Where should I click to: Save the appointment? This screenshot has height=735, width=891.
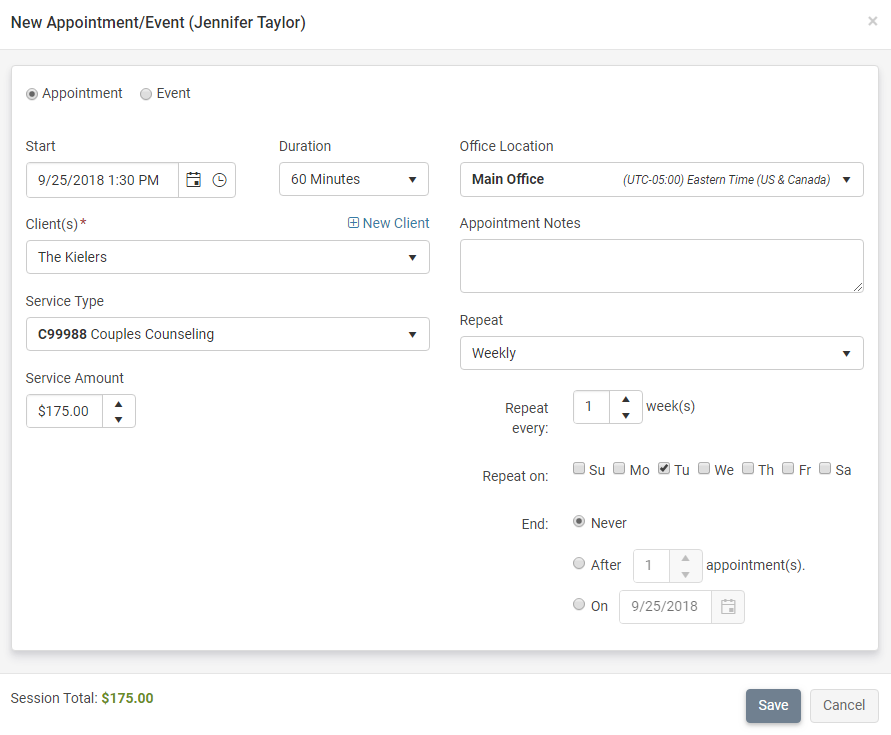pyautogui.click(x=773, y=705)
